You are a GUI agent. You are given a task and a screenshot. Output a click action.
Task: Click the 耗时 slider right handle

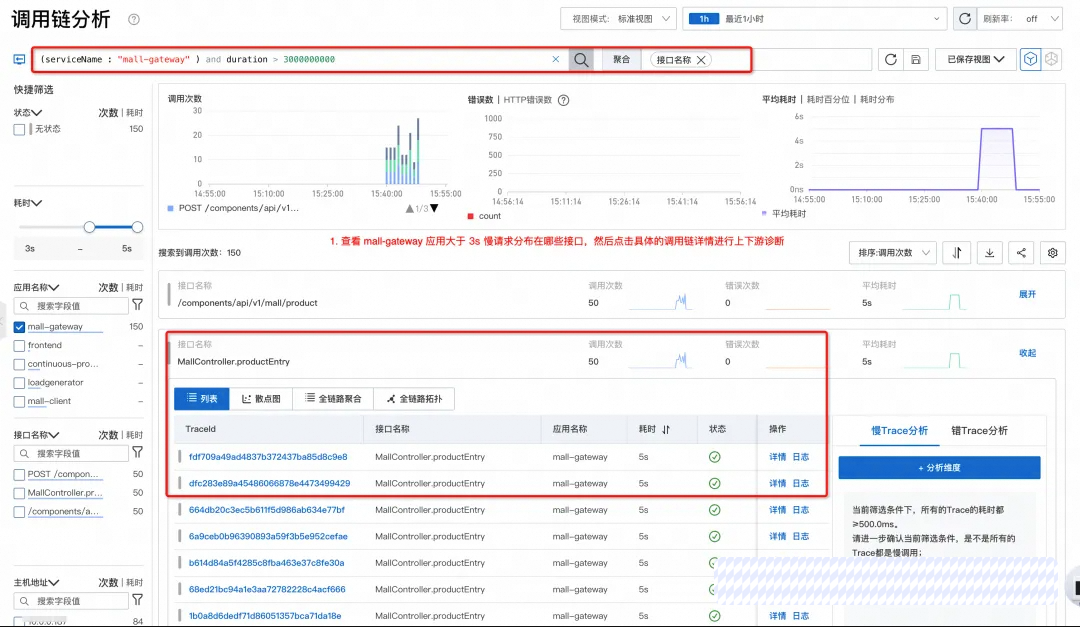tap(137, 227)
